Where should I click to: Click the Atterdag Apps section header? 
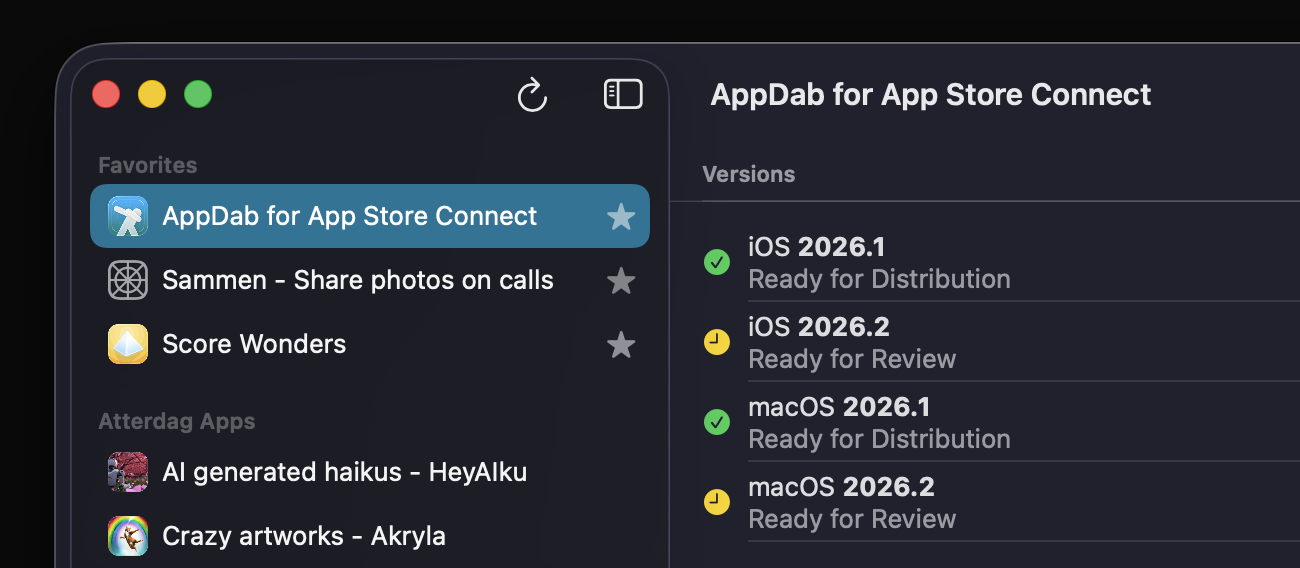177,421
